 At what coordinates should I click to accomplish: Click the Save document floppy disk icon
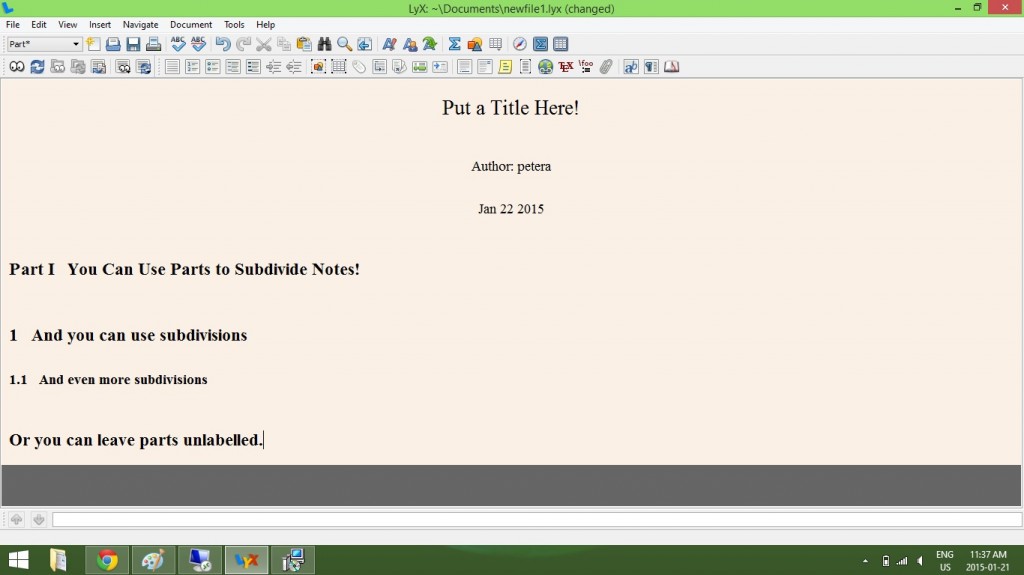pyautogui.click(x=133, y=44)
